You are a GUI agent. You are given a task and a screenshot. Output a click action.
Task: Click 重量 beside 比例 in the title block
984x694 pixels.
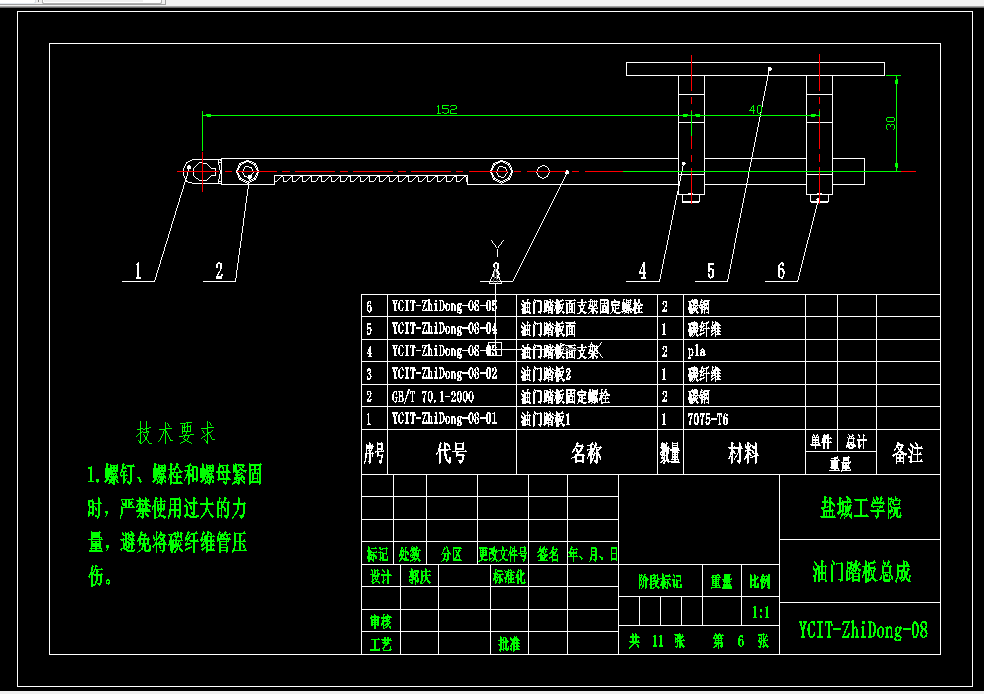point(721,582)
